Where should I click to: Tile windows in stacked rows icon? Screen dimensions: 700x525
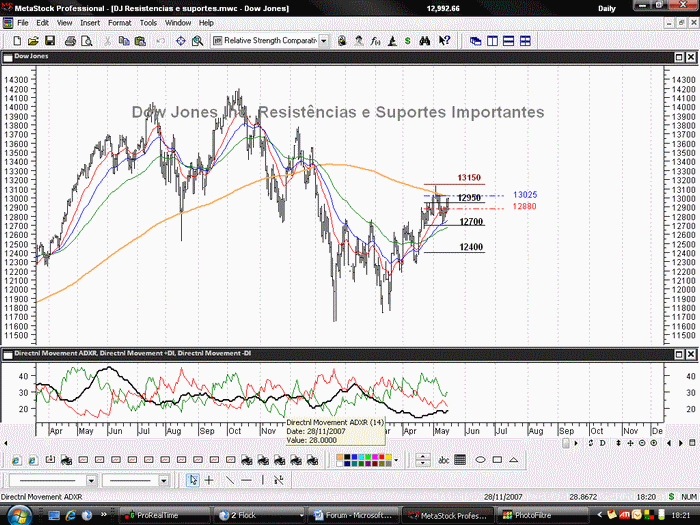click(508, 41)
